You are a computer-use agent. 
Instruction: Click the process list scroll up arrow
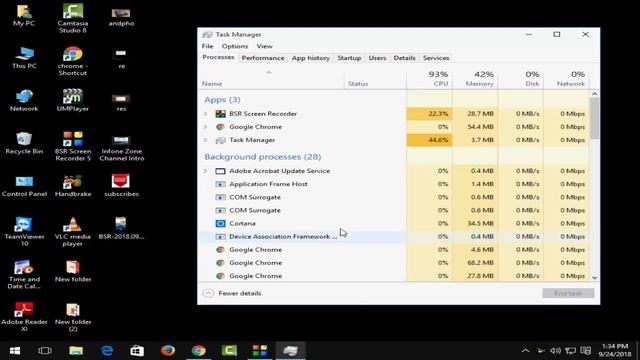pos(595,94)
